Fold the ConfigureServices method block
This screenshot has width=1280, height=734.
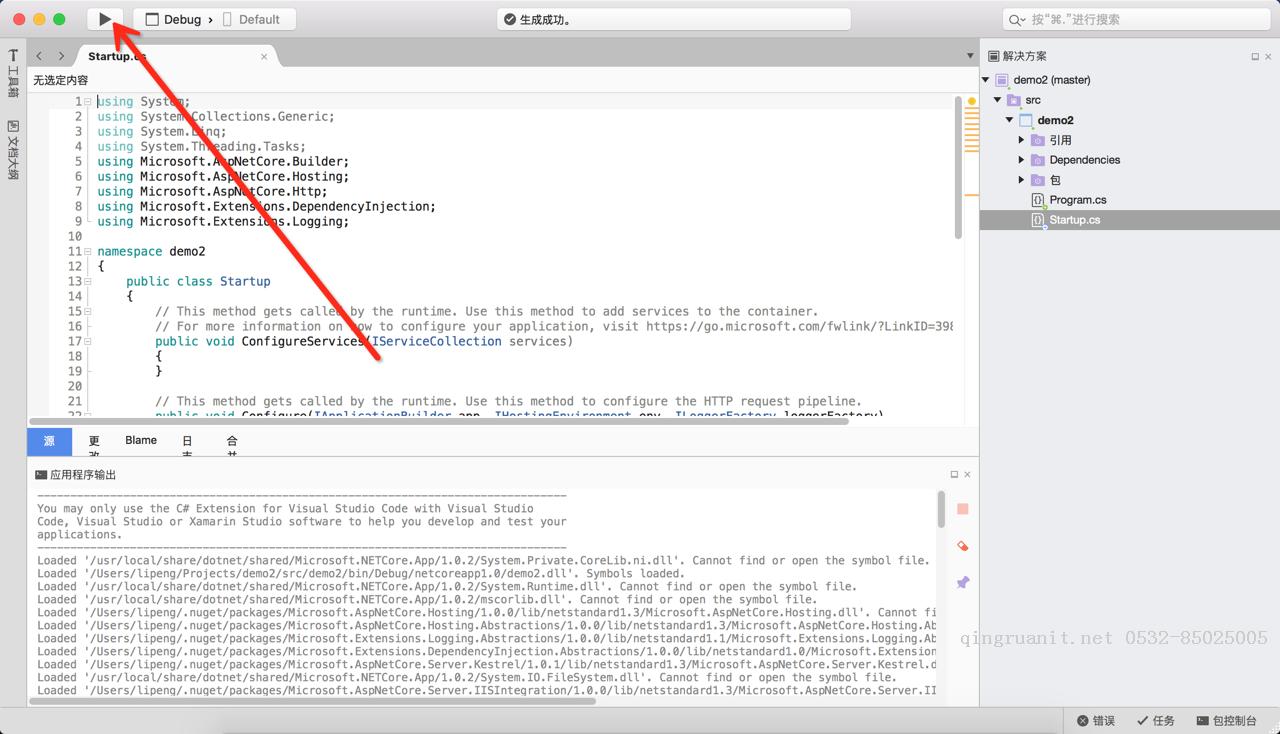pos(88,341)
